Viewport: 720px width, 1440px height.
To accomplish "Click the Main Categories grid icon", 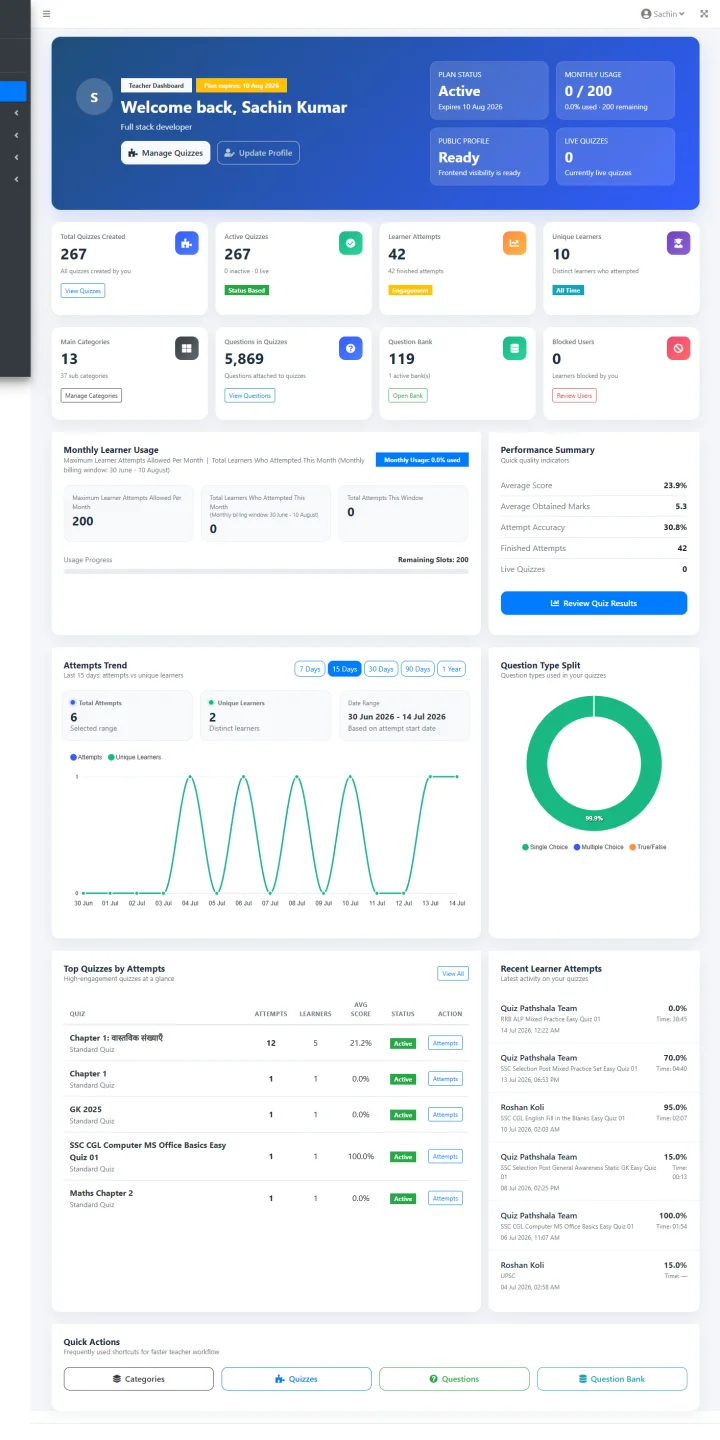I will pos(186,347).
